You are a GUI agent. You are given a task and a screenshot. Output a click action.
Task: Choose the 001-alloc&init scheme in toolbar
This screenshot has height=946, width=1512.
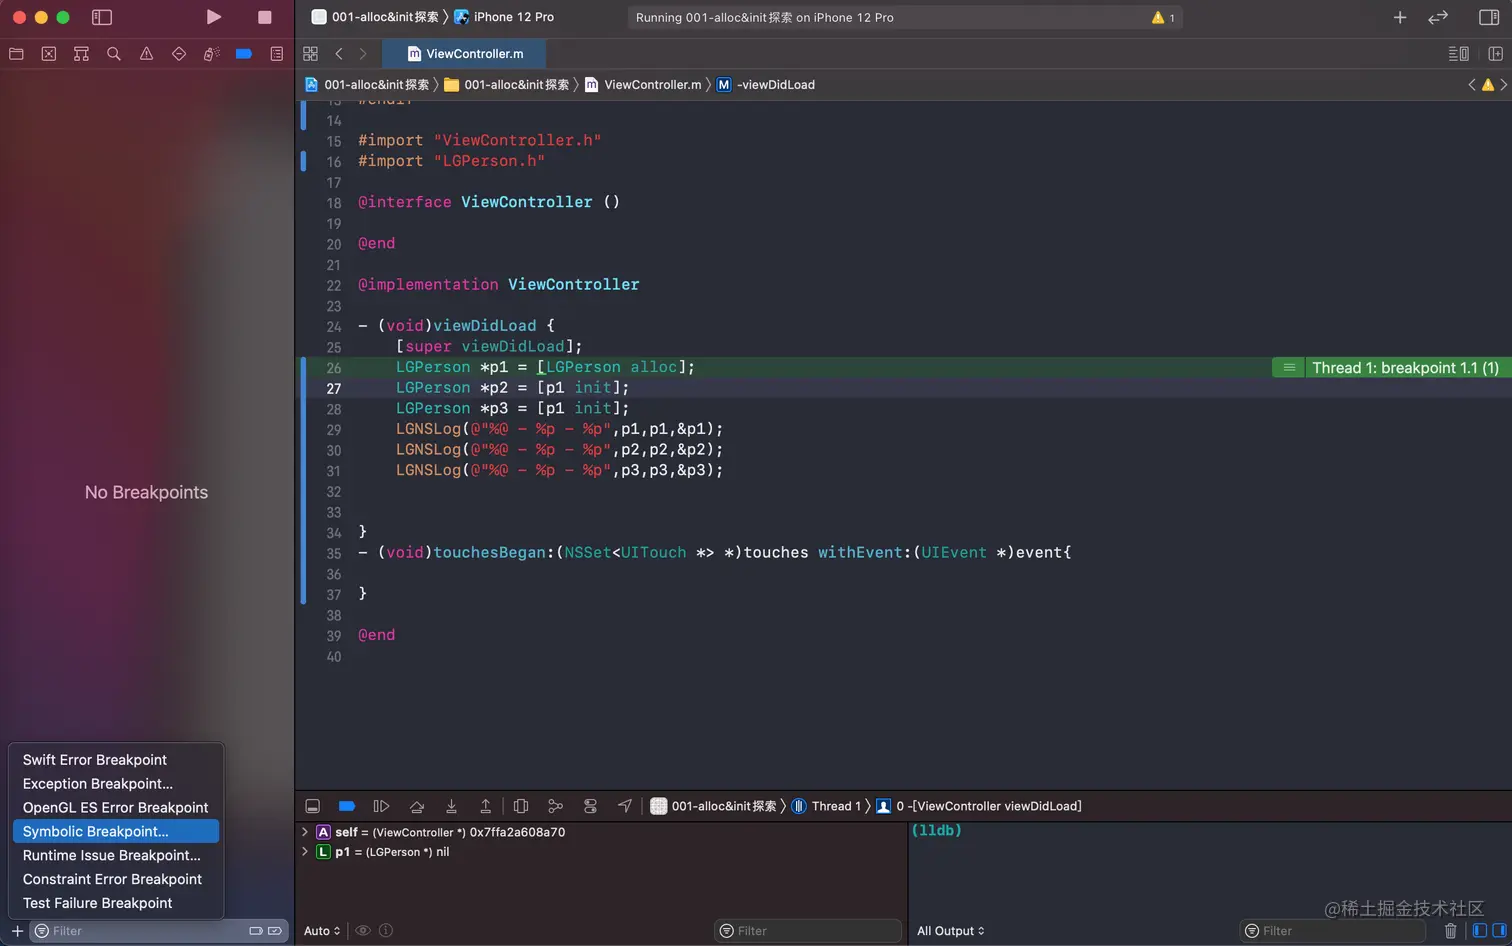tap(375, 17)
